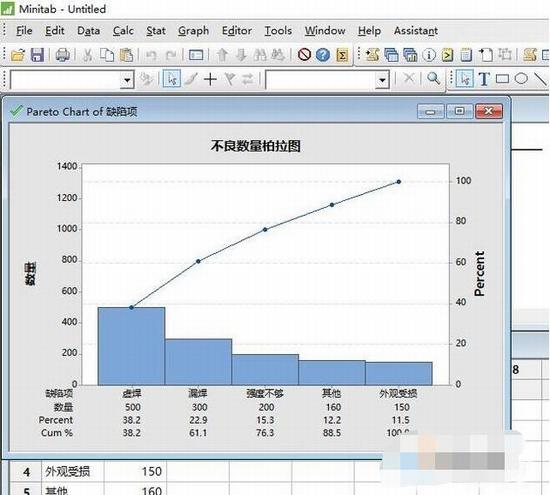This screenshot has width=550, height=495.
Task: Click the Find binoculars icon
Action: [260, 55]
